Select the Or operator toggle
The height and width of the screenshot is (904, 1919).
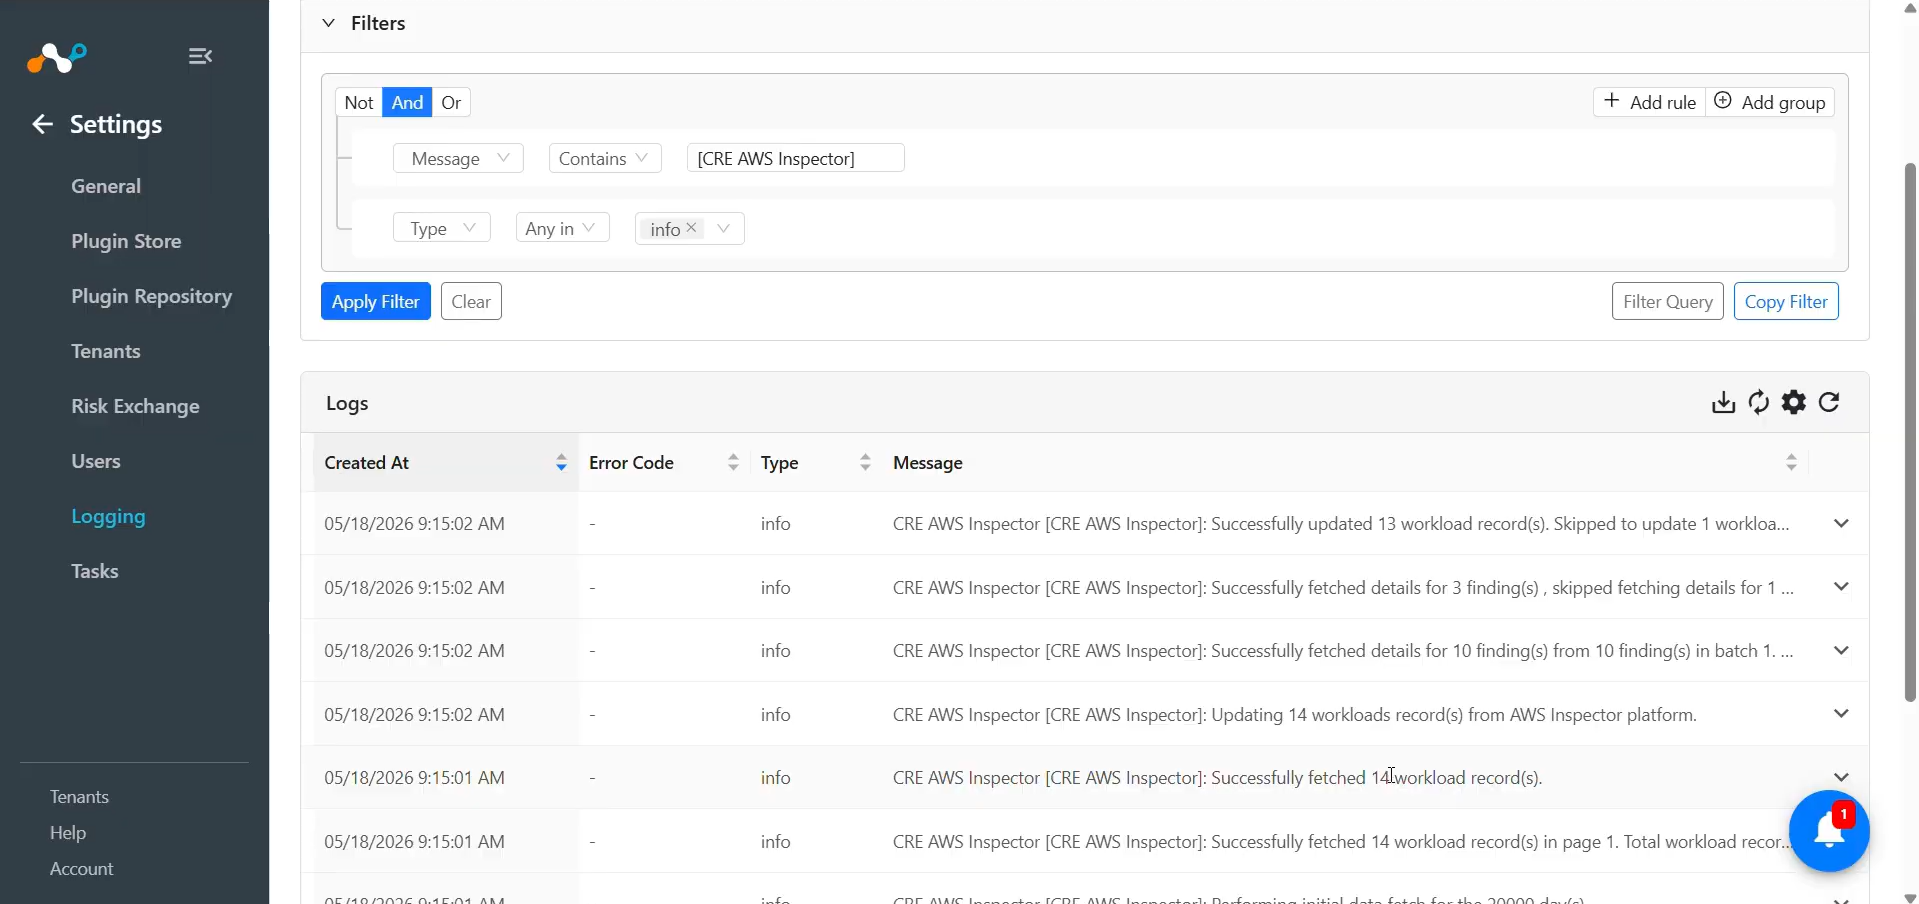451,102
